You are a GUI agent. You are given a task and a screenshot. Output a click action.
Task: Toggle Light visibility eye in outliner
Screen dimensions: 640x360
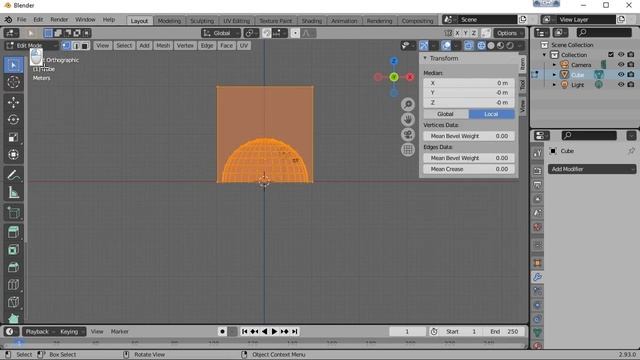coord(621,84)
